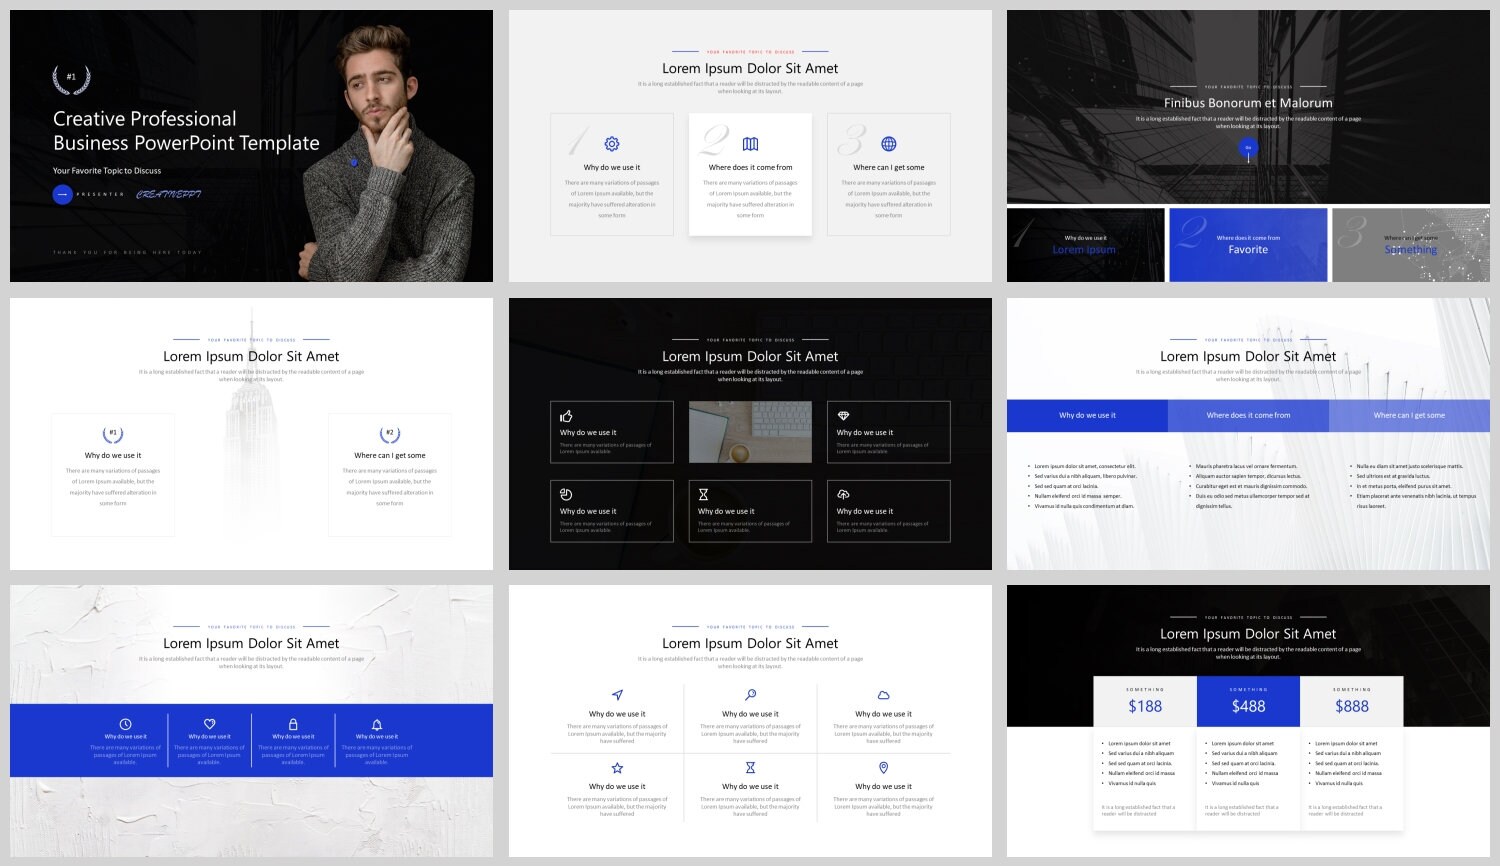Viewport: 1500px width, 866px height.
Task: Click the clock icon in the blue band
Action: 125,724
